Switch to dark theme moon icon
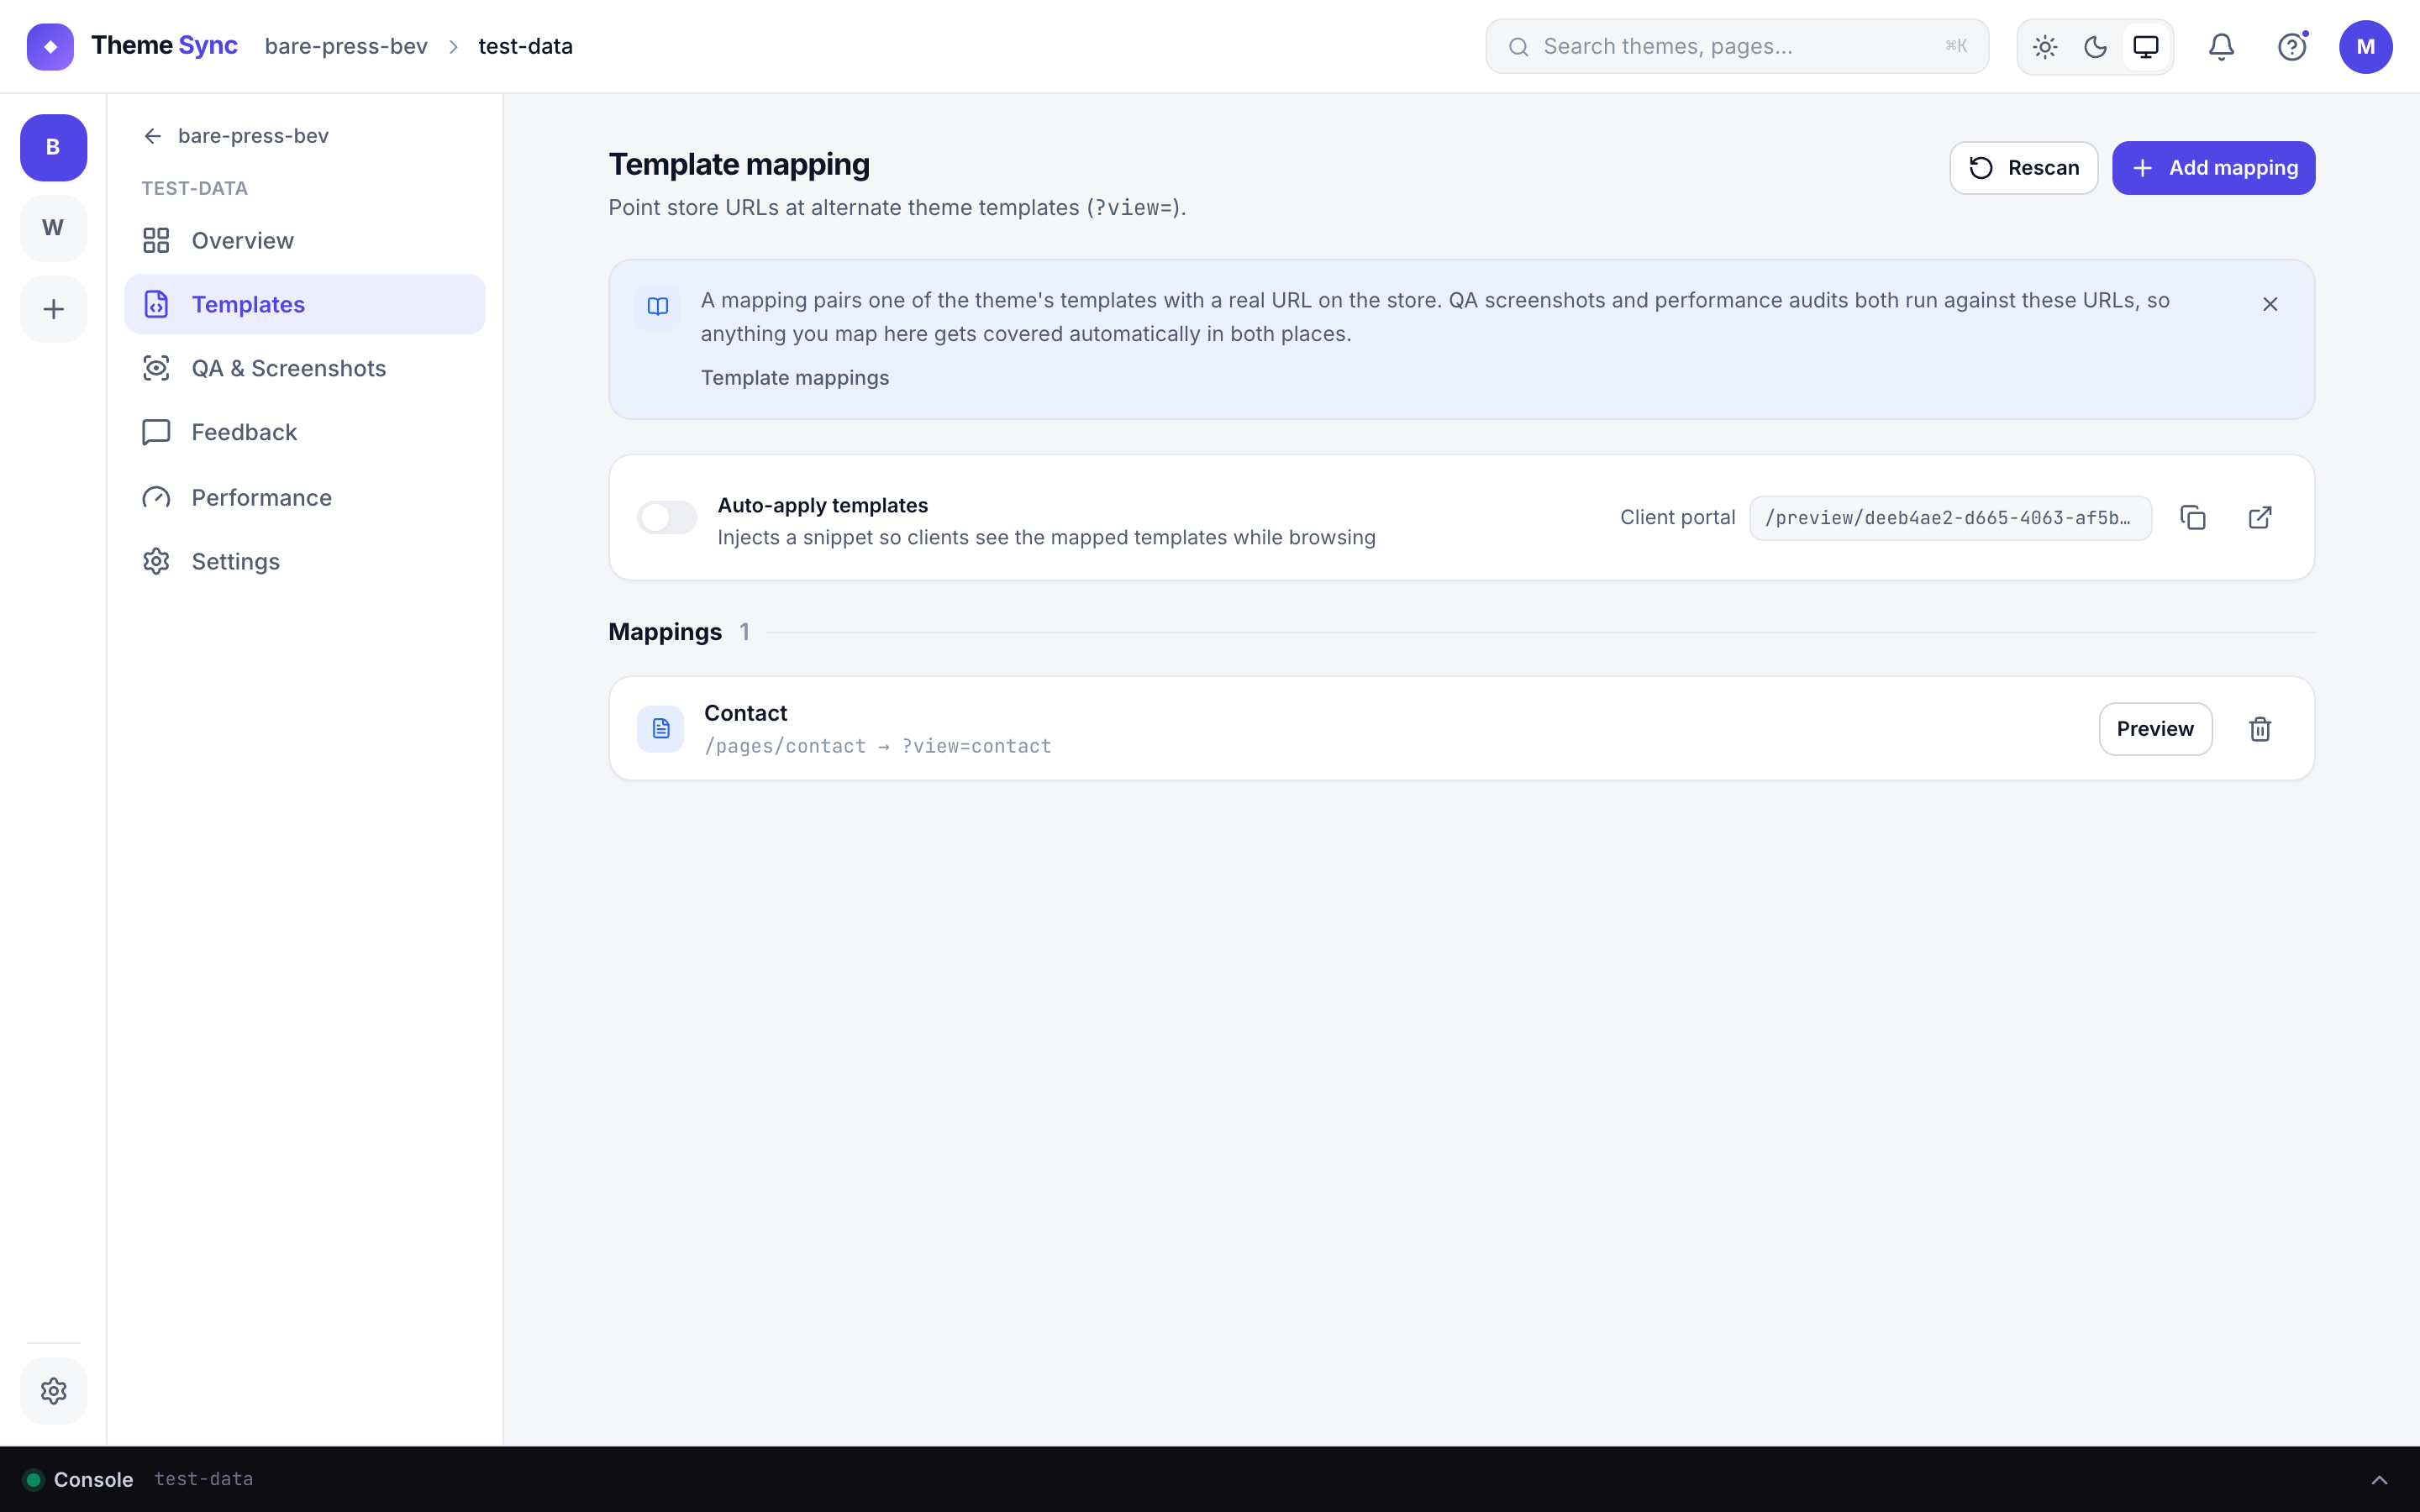2420x1512 pixels. (x=2095, y=47)
